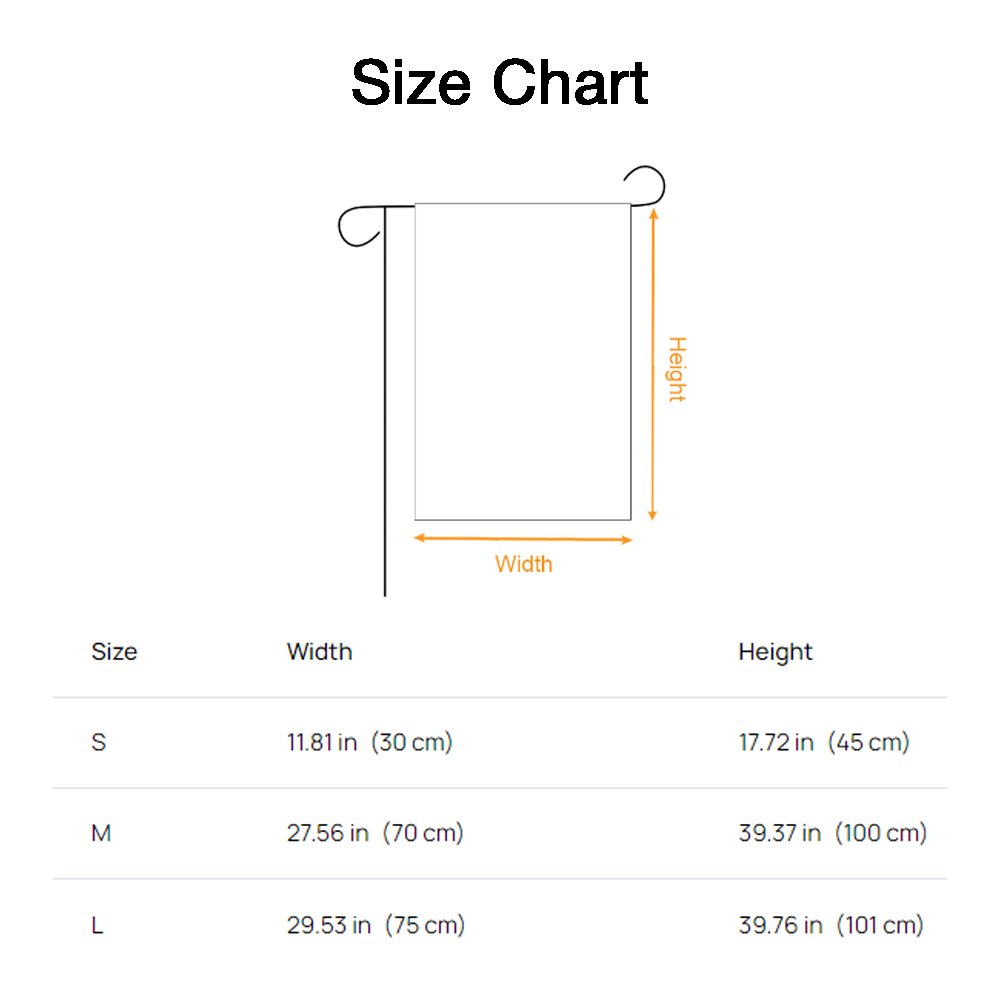Click the orange Width label in diagram
This screenshot has height=1000, width=1000.
pos(523,564)
